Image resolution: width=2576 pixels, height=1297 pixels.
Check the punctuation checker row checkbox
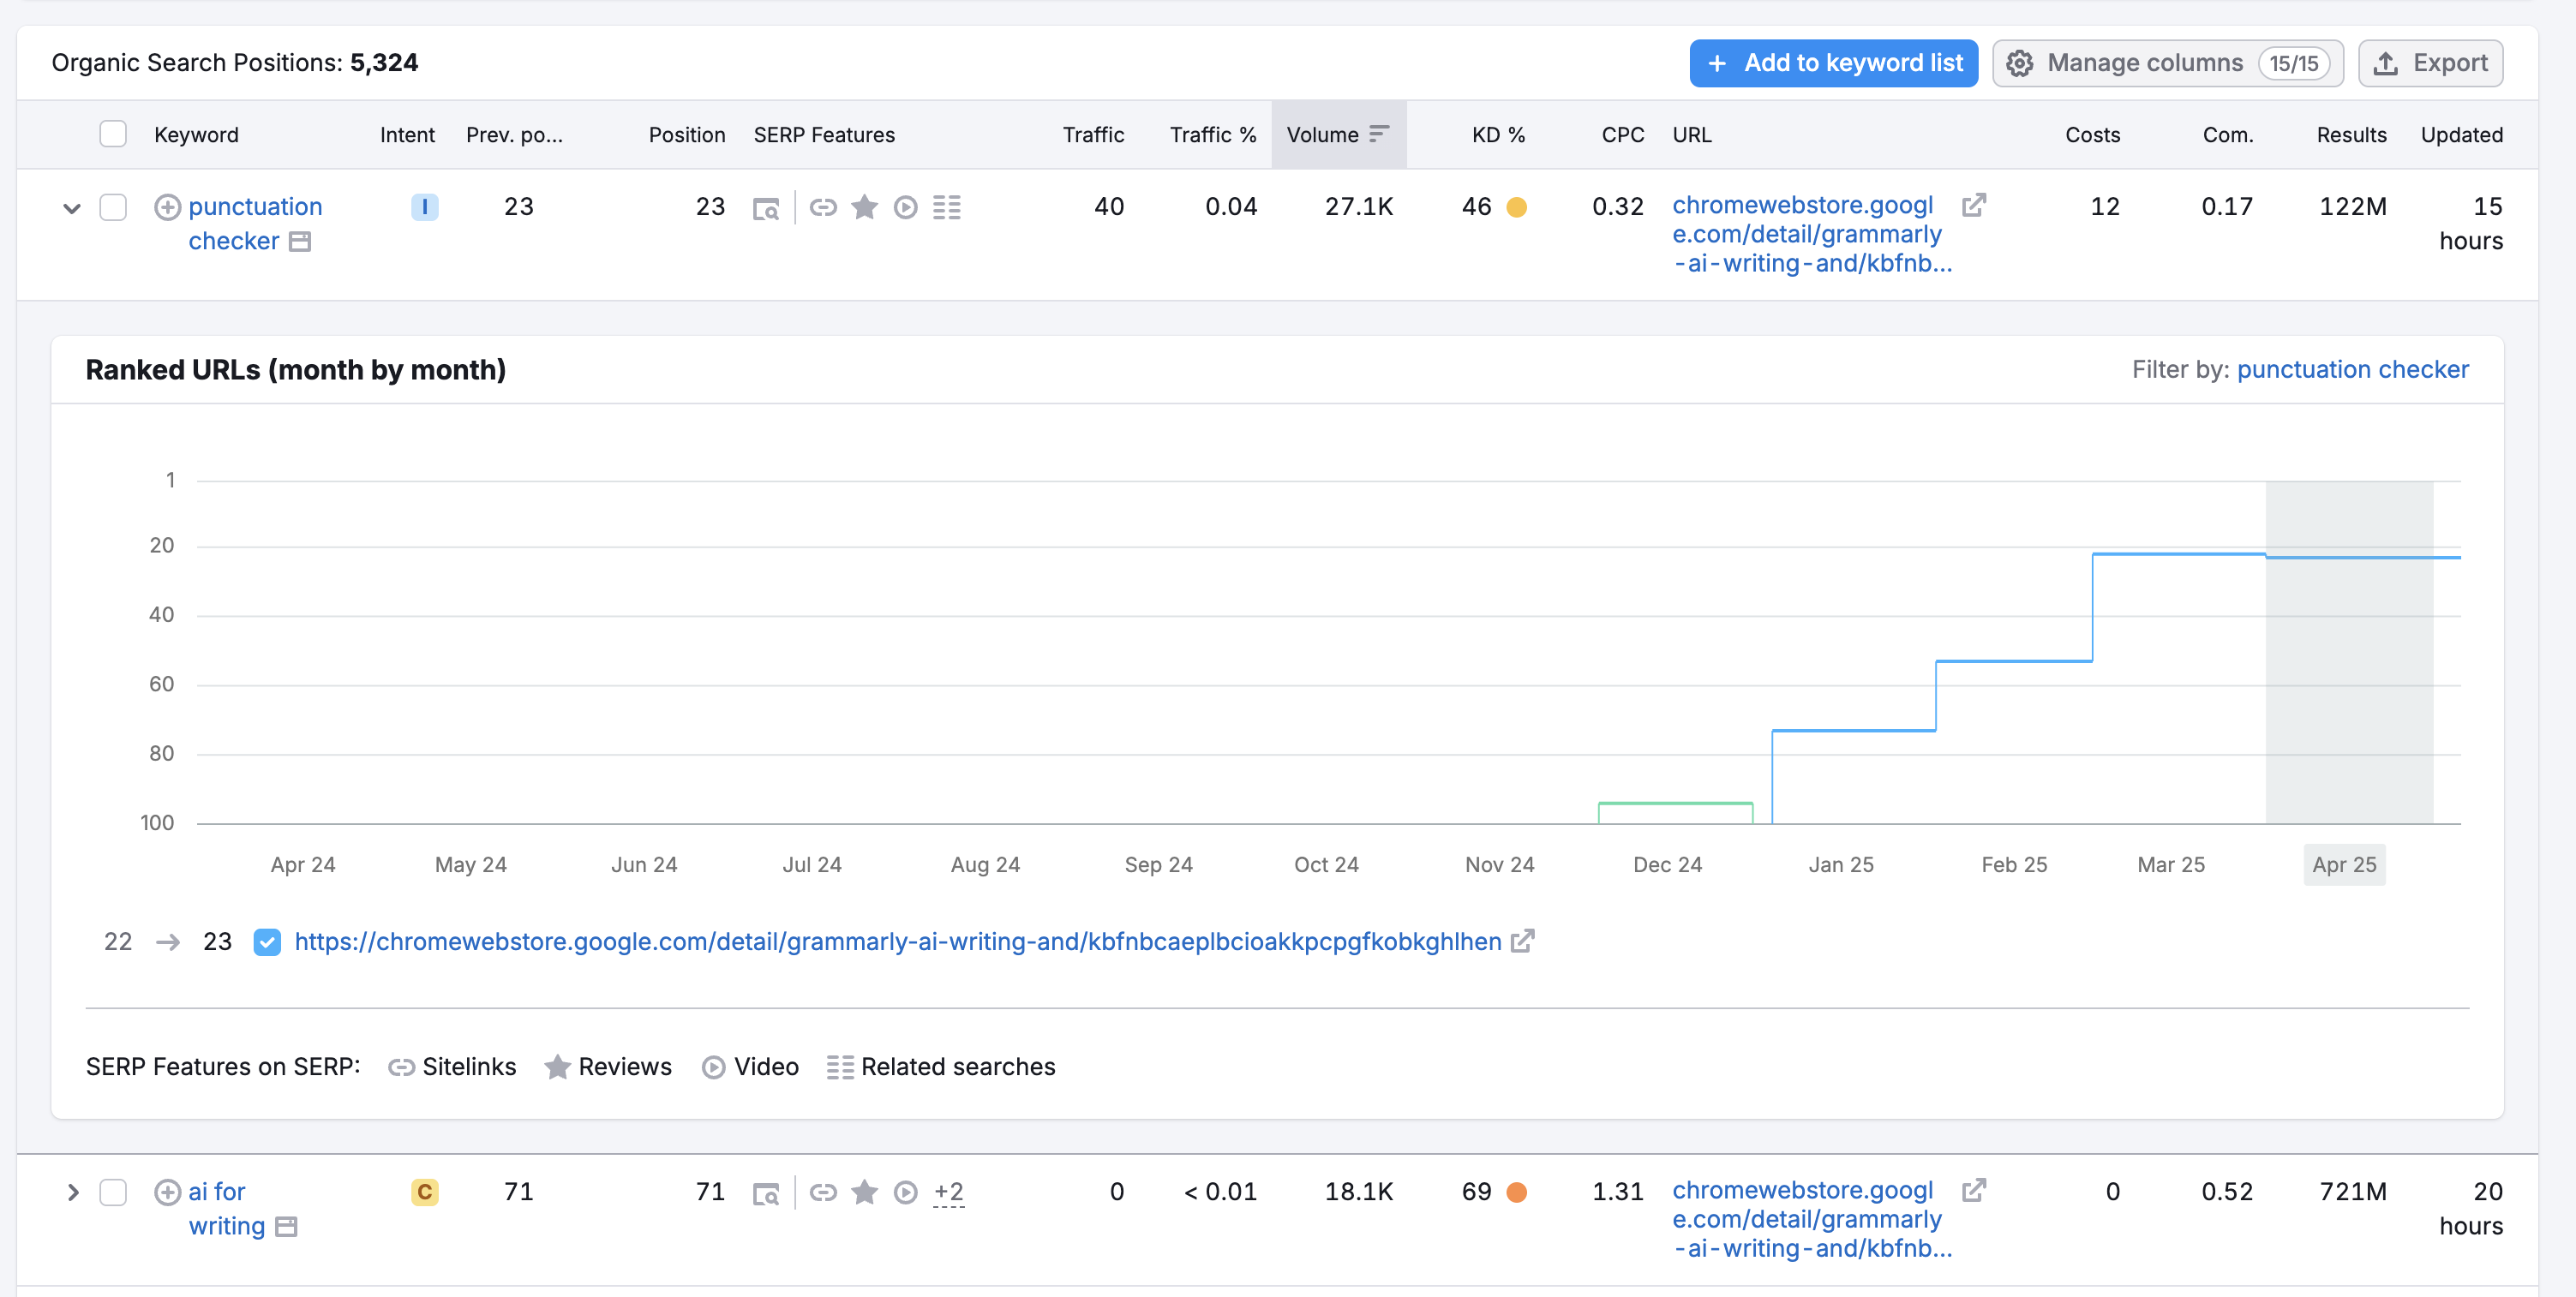[113, 207]
